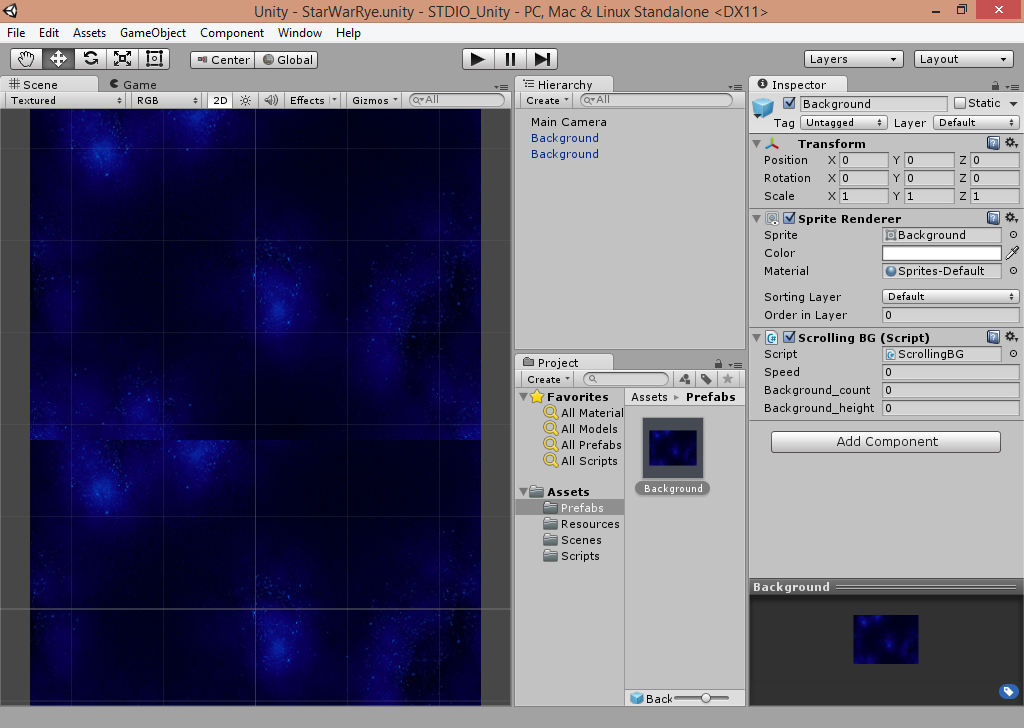
Task: Use the color eyedropper tool
Action: tap(1012, 253)
